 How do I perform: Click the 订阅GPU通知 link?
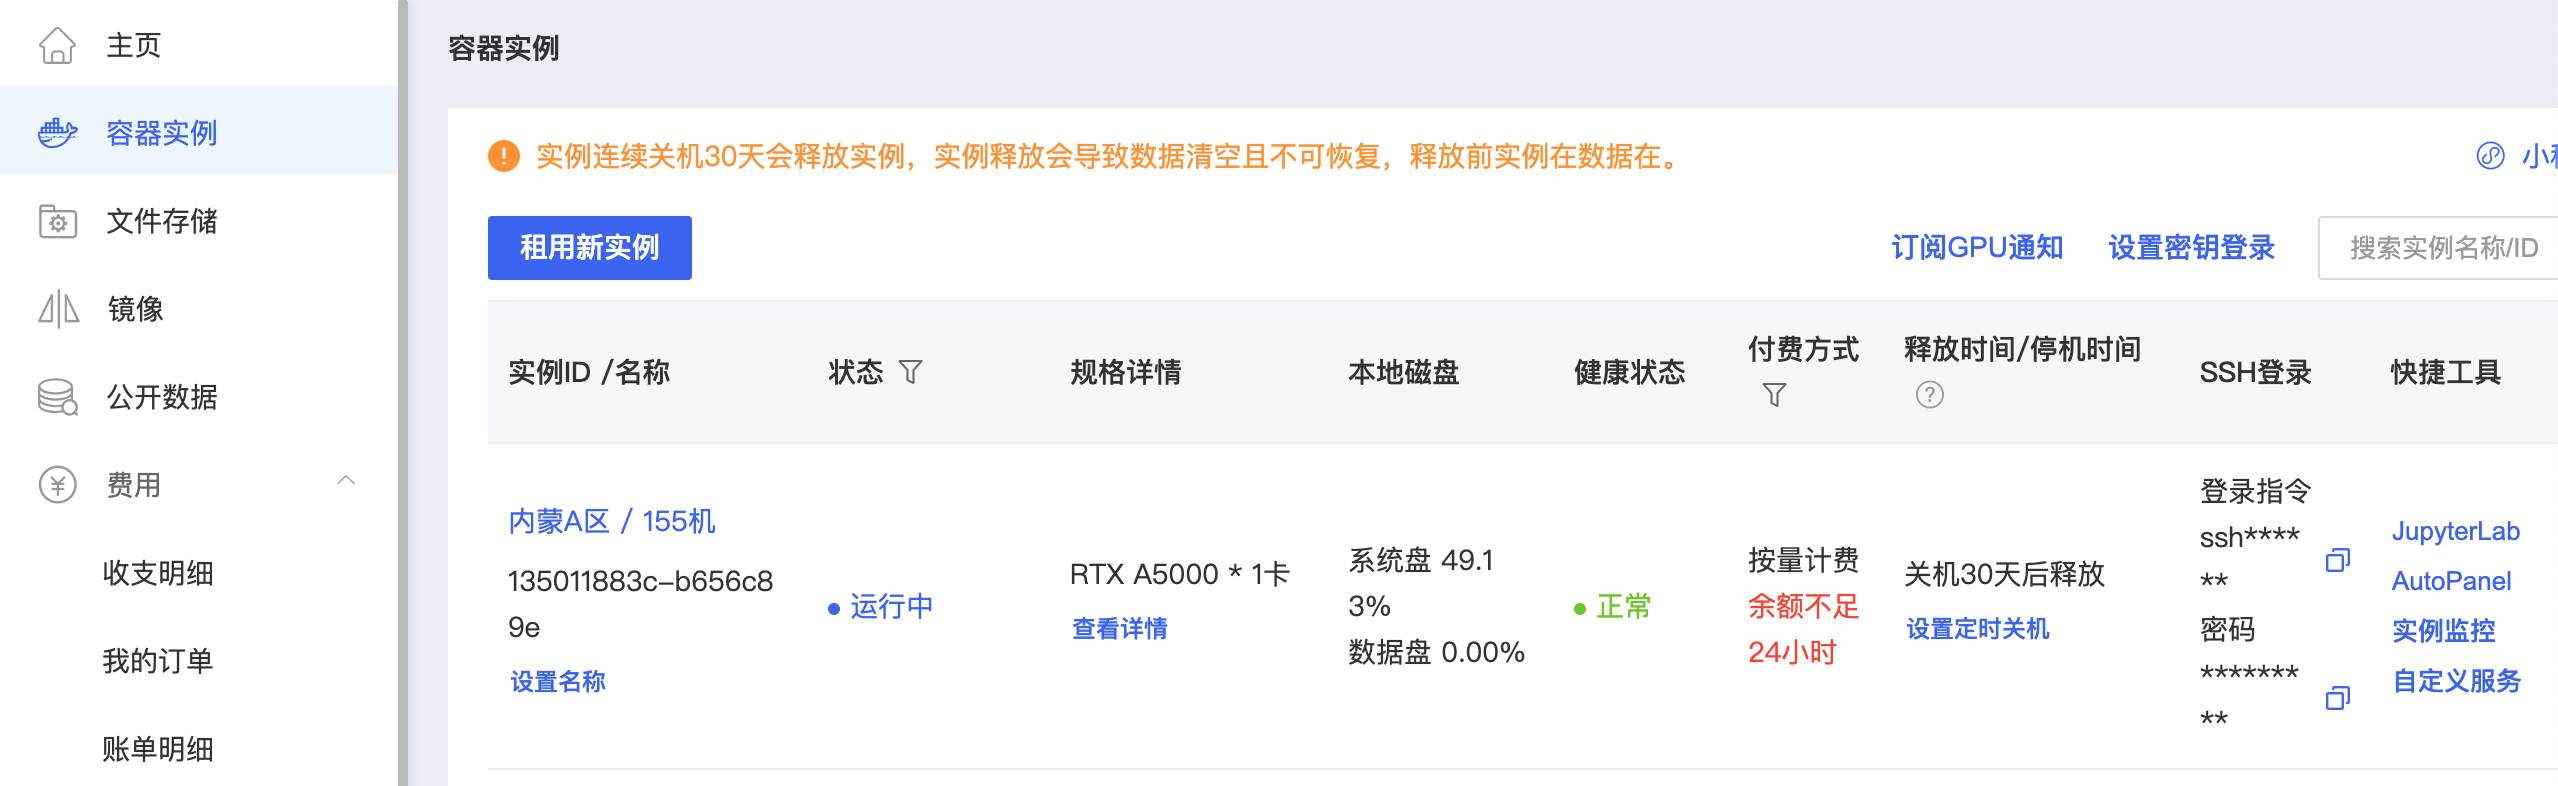(x=1977, y=248)
